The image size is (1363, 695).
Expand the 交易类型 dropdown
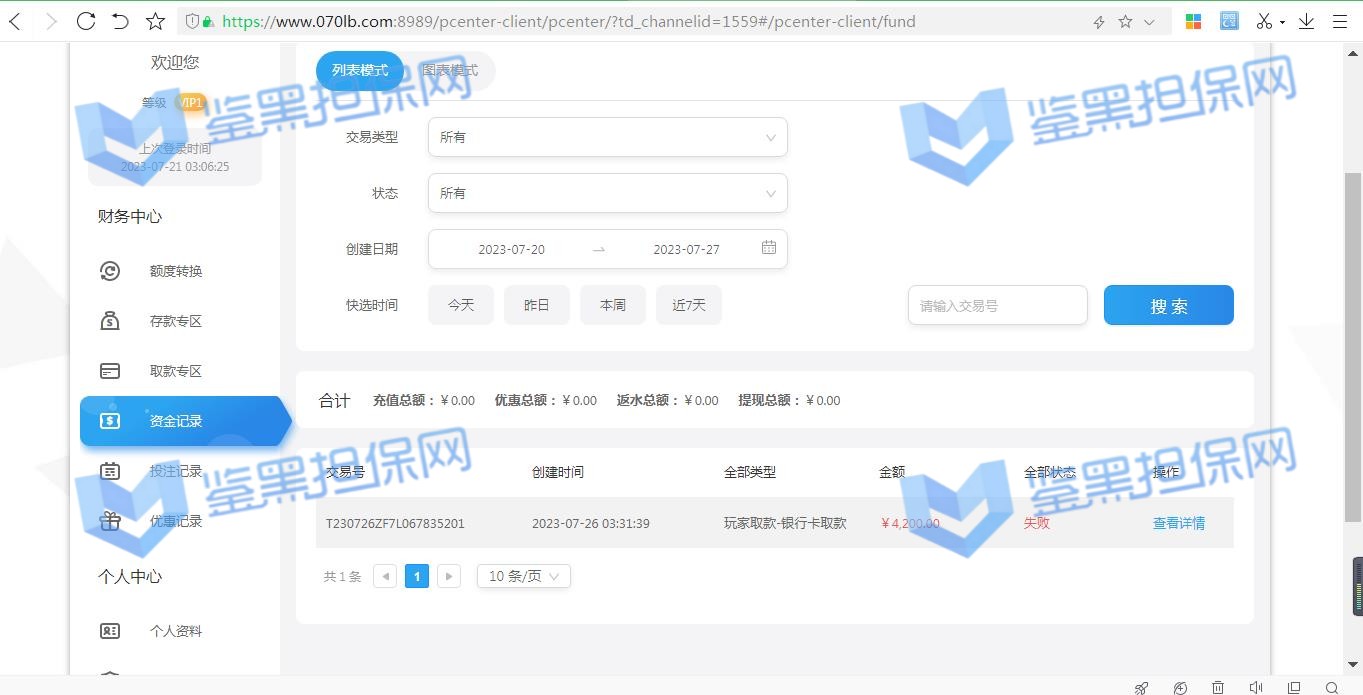point(607,137)
